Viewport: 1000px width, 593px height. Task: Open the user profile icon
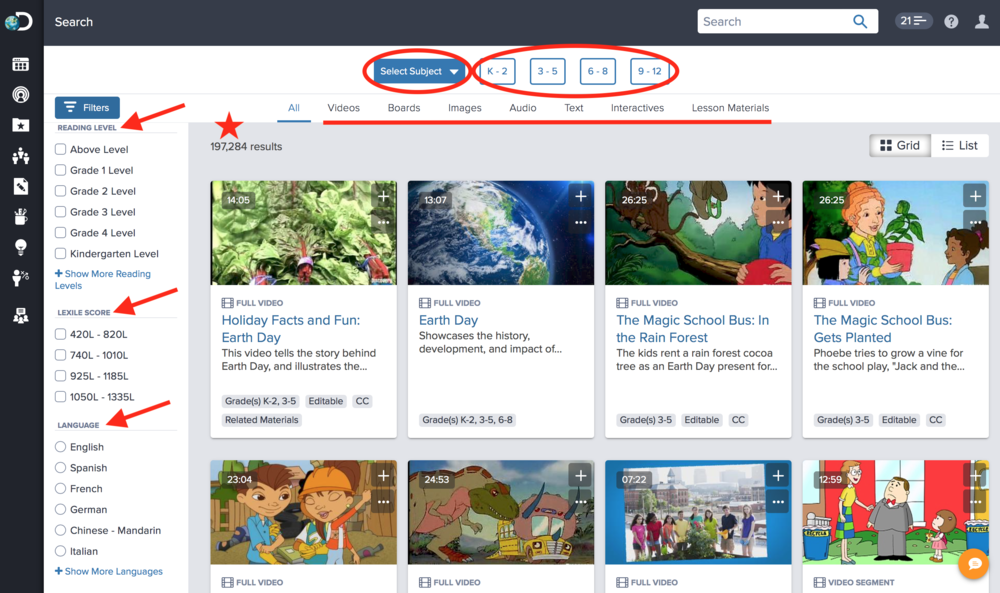point(982,22)
